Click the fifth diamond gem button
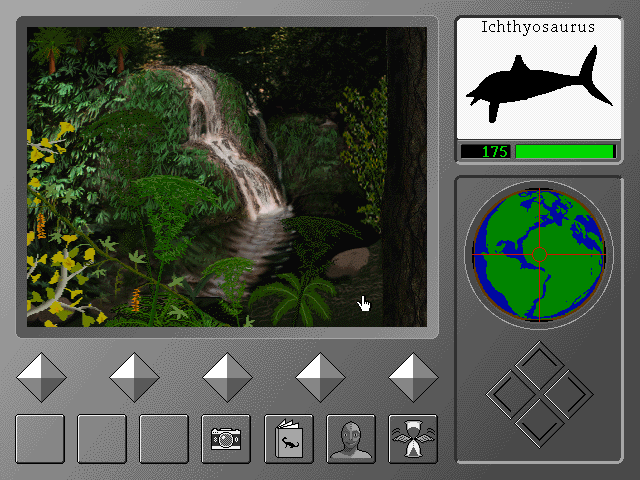Screen dimensions: 640x480 coord(413,378)
